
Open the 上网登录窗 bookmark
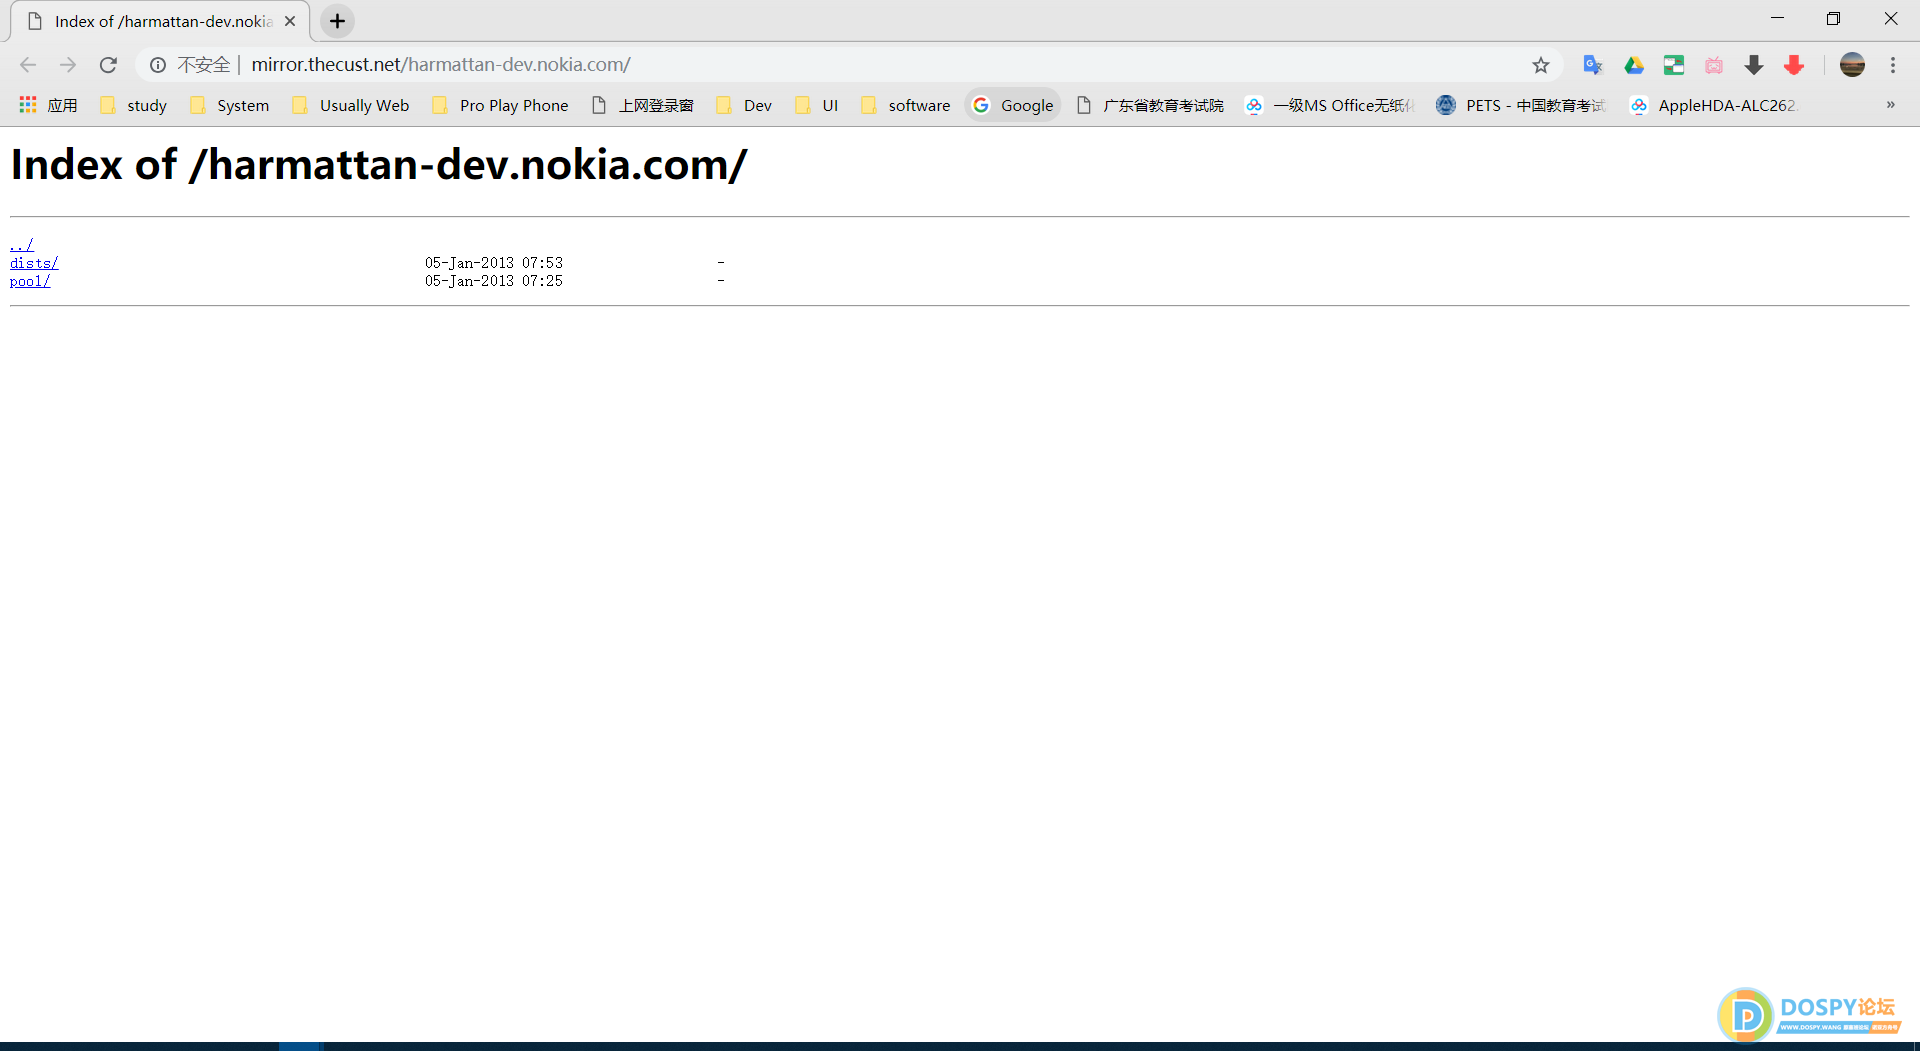point(643,105)
